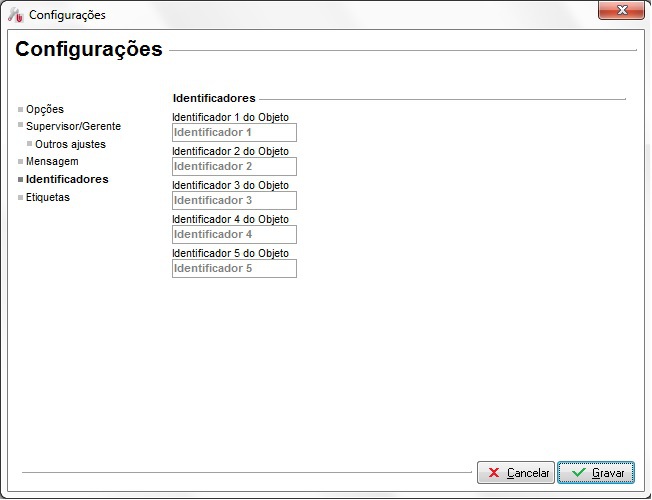
Task: Click the large Configurações page heading
Action: pyautogui.click(x=89, y=49)
